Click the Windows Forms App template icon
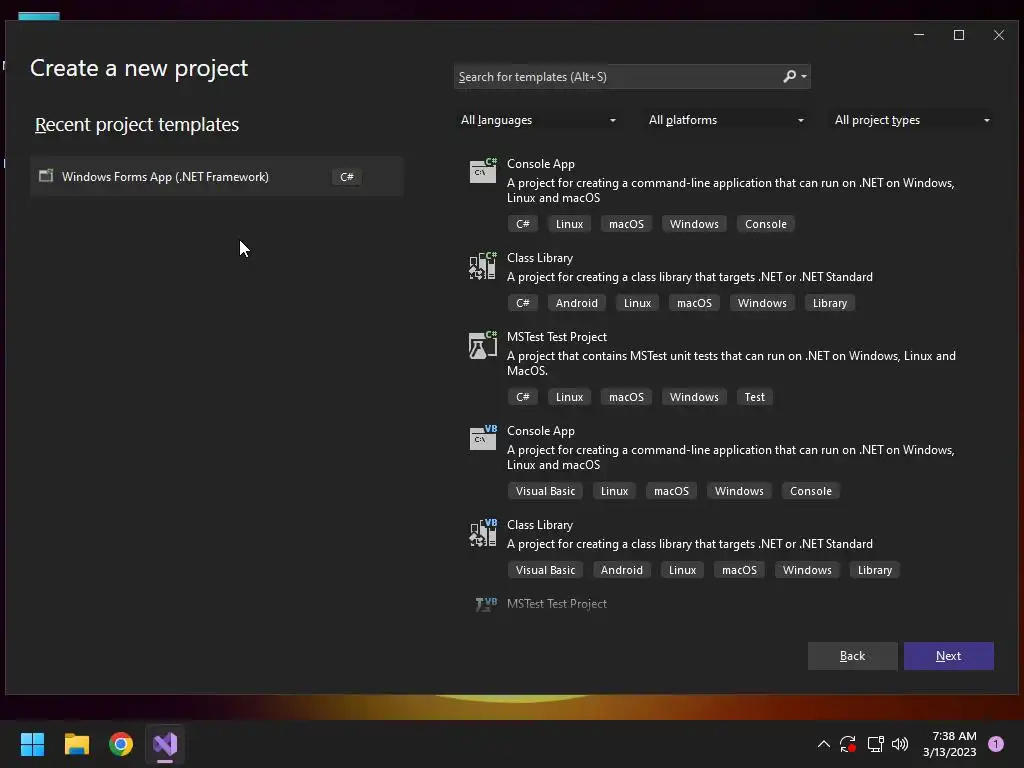This screenshot has width=1024, height=768. click(46, 176)
